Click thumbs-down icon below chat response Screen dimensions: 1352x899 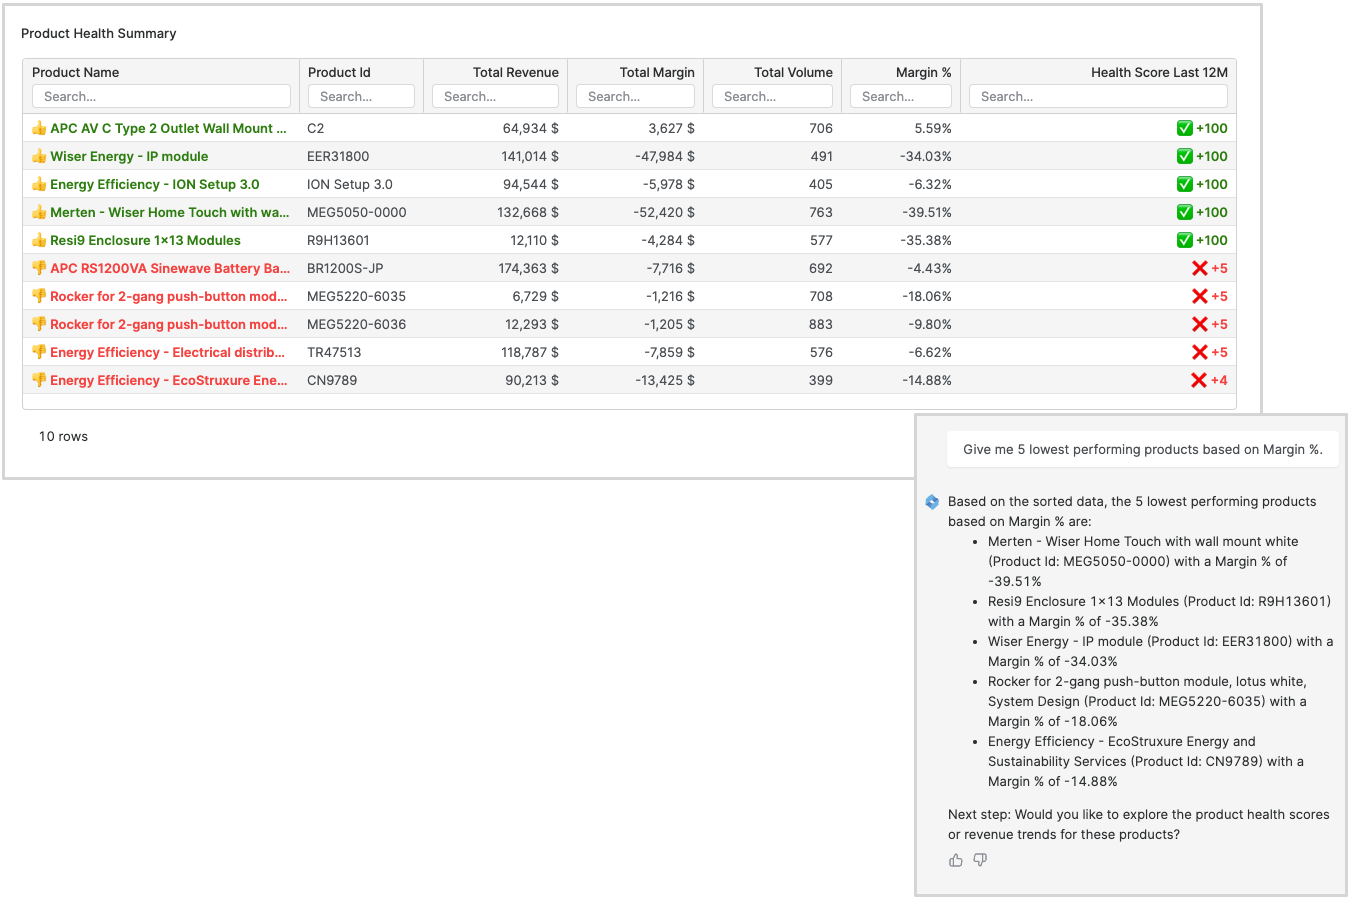(980, 860)
